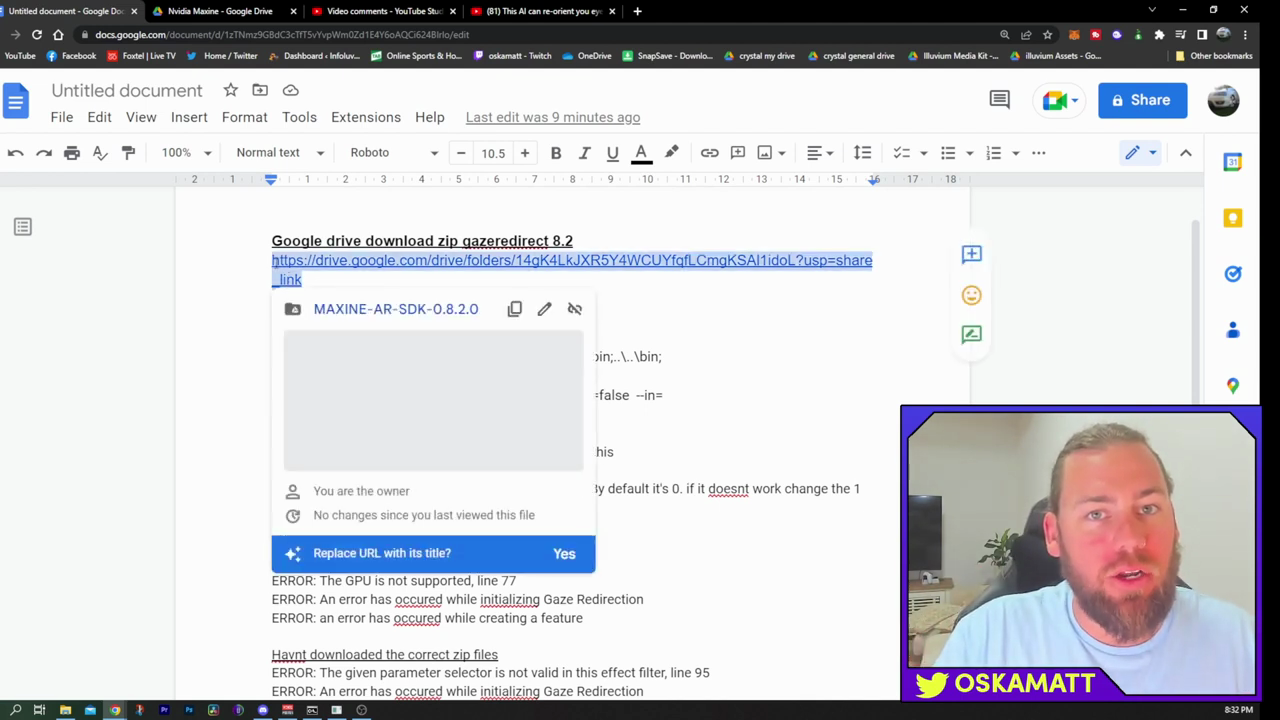Open MAXINE-AR-SDK-0.8.2.0 link title
Viewport: 1280px width, 720px height.
(396, 309)
